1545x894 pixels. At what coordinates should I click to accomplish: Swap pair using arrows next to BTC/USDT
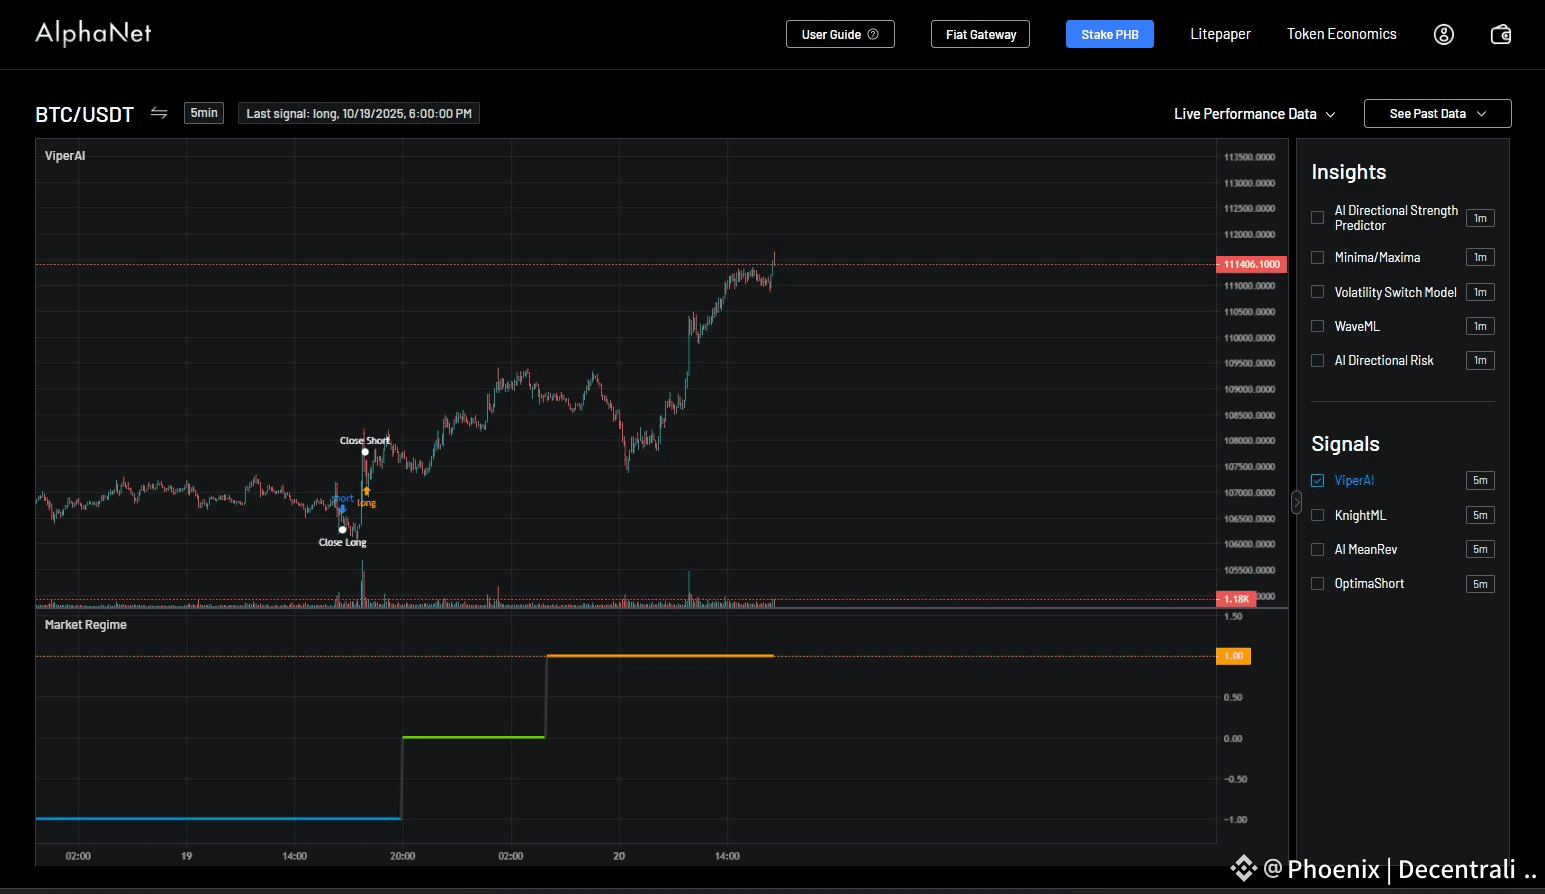coord(159,113)
